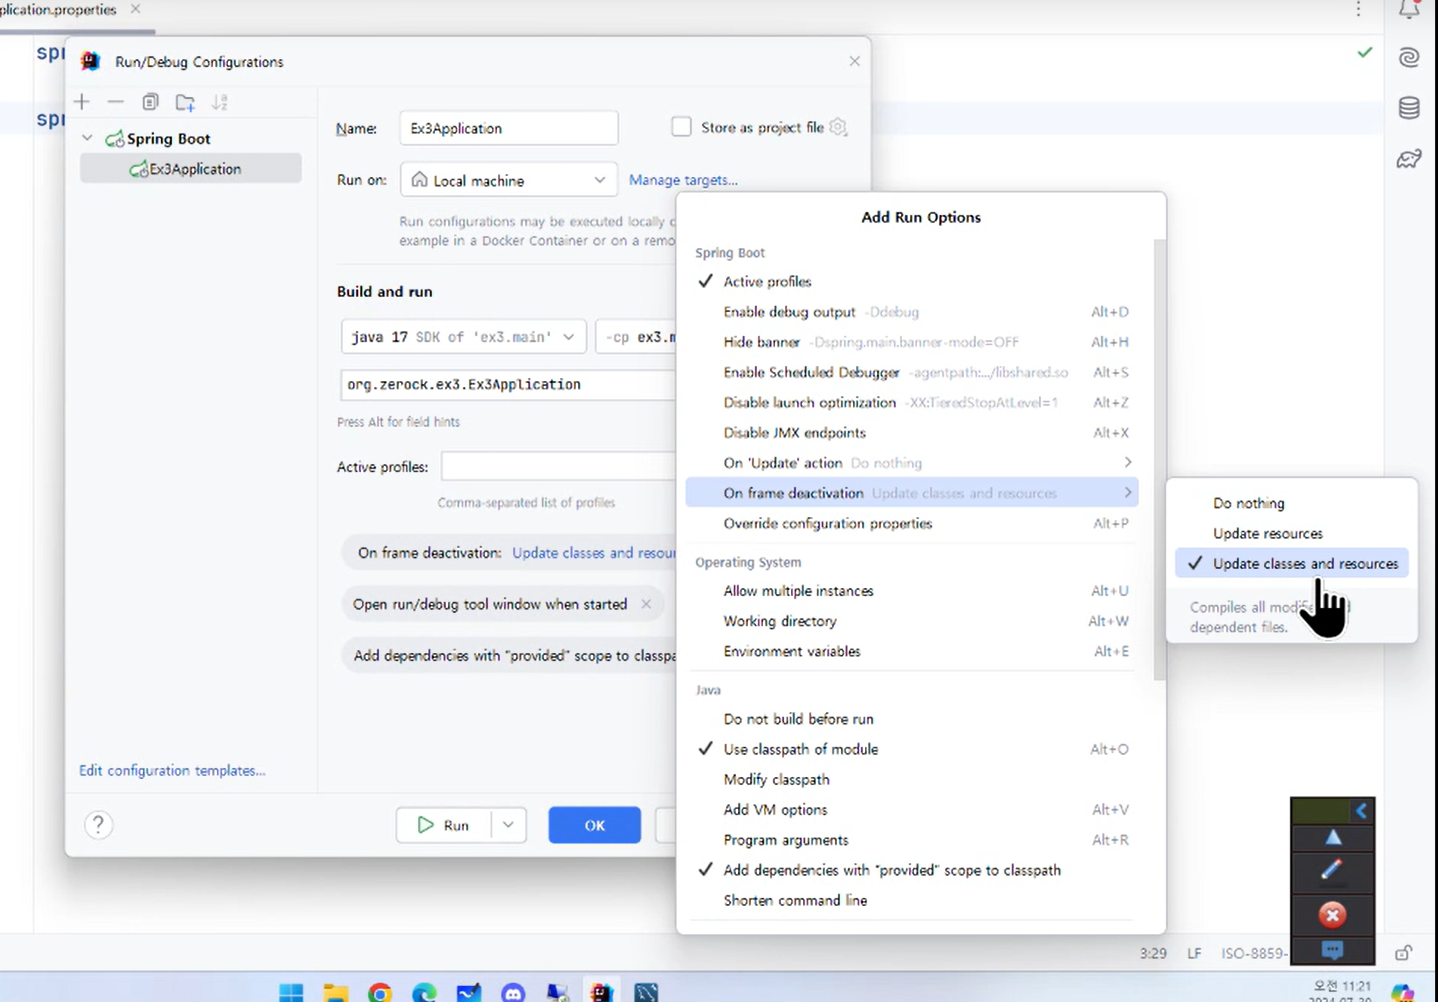Choose Working directory option
Viewport: 1438px width, 1002px height.
coord(912,621)
